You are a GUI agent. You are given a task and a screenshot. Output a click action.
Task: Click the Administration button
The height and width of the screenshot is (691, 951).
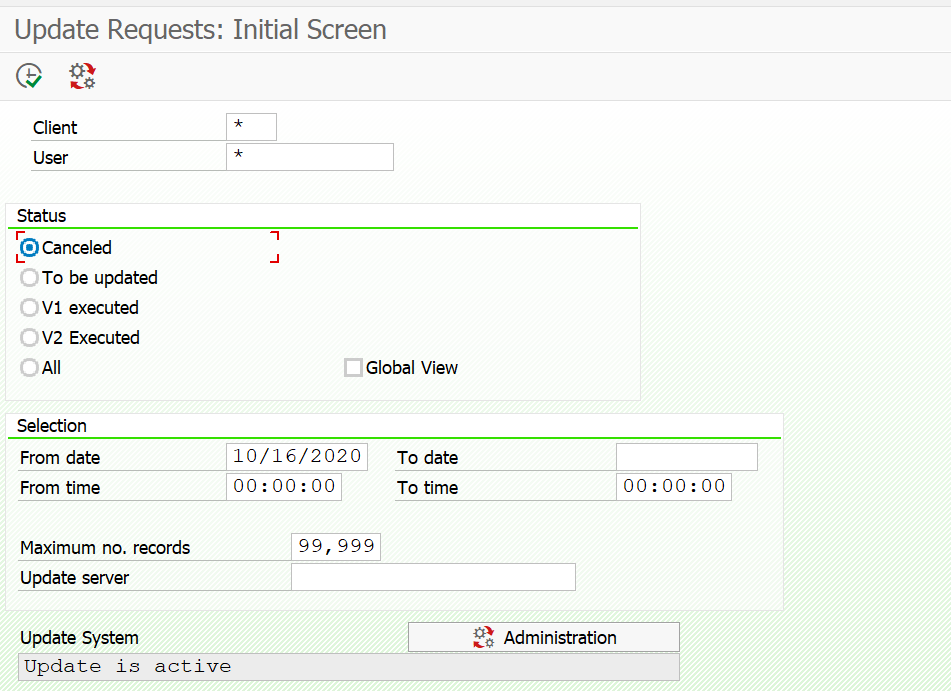coord(543,637)
